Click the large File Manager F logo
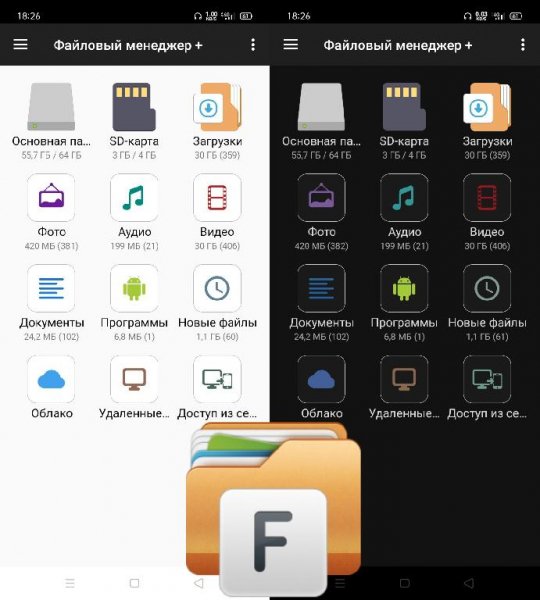 [273, 509]
